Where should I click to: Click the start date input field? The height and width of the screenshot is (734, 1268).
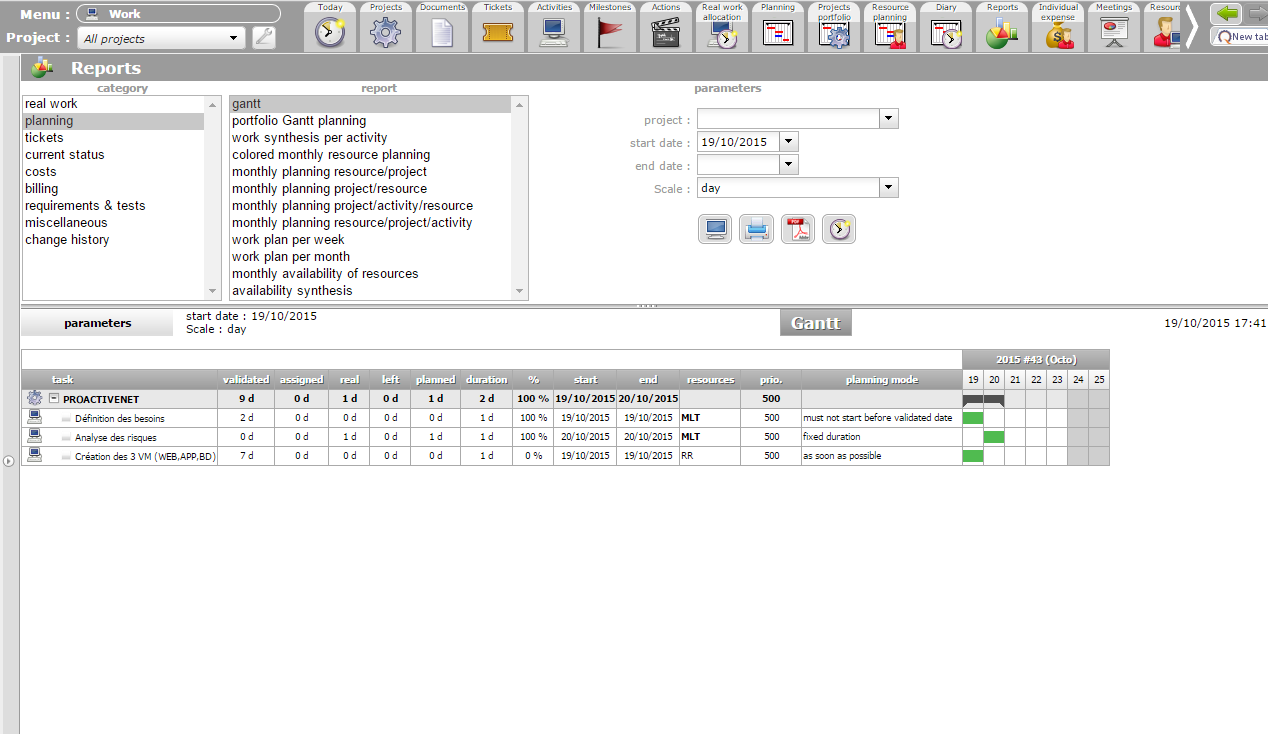click(x=738, y=142)
